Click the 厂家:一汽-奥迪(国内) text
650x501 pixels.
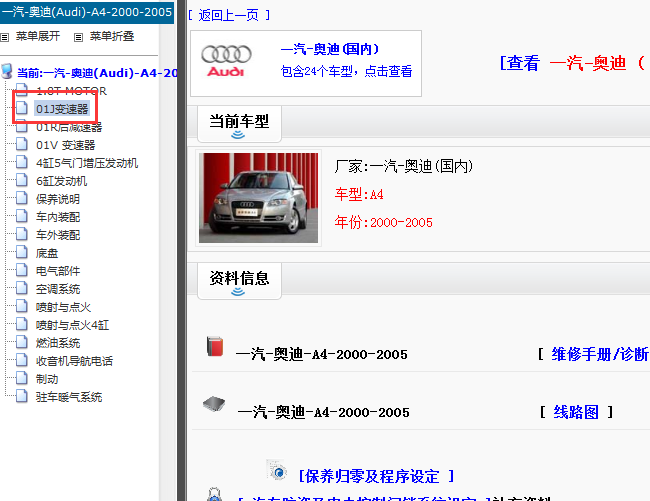click(403, 166)
